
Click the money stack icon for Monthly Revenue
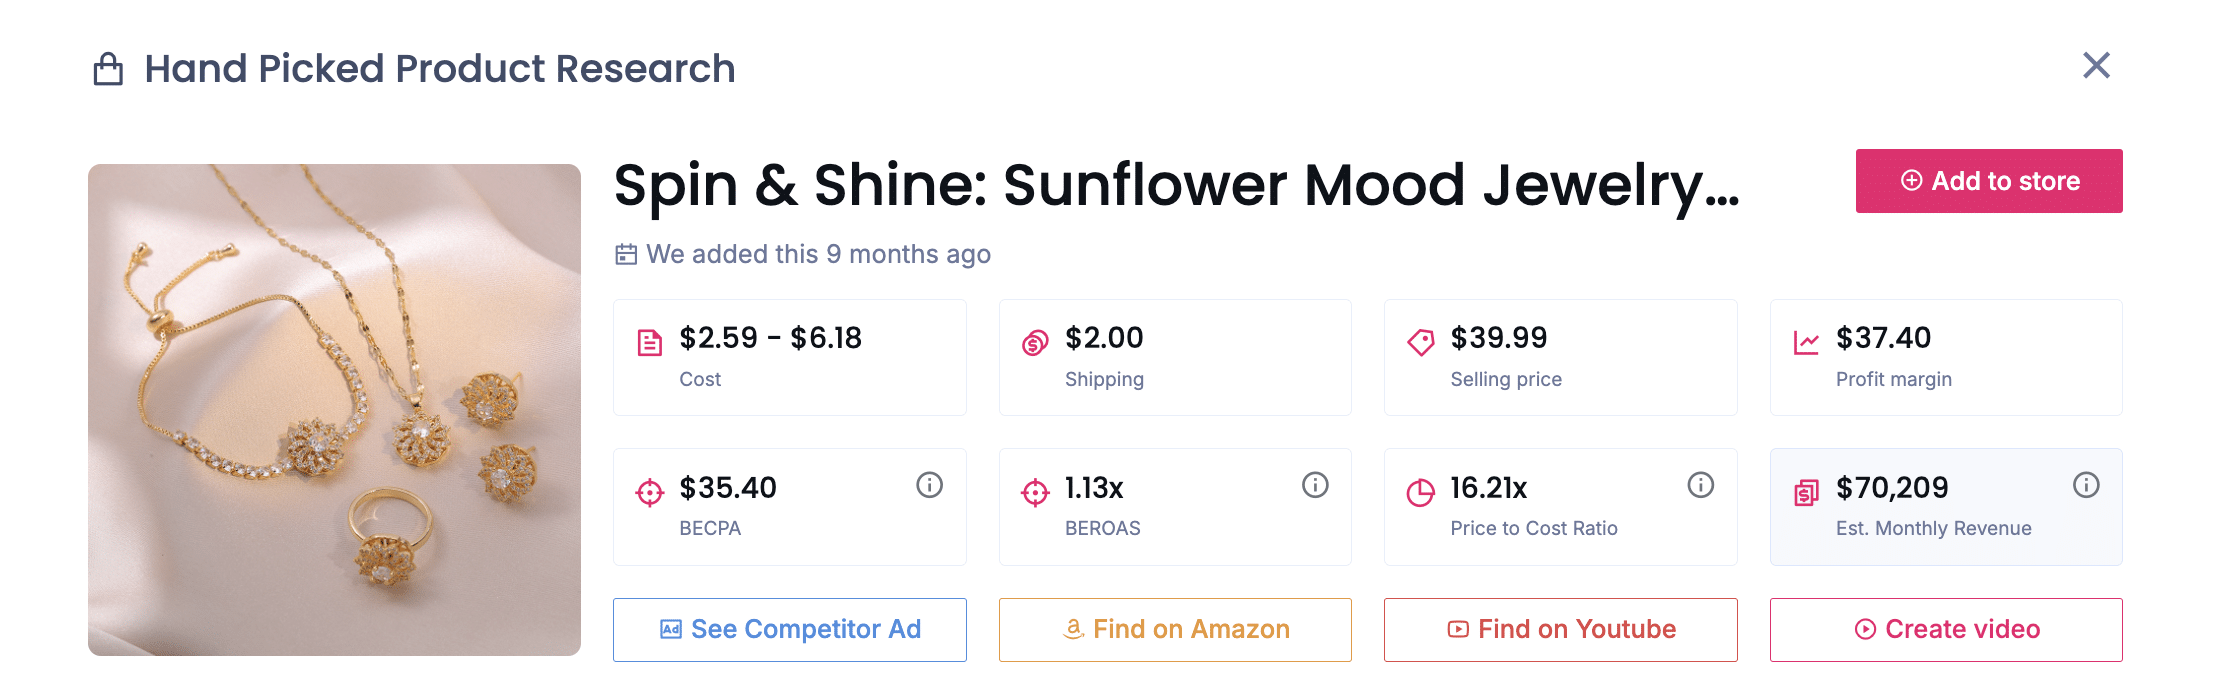click(x=1805, y=491)
